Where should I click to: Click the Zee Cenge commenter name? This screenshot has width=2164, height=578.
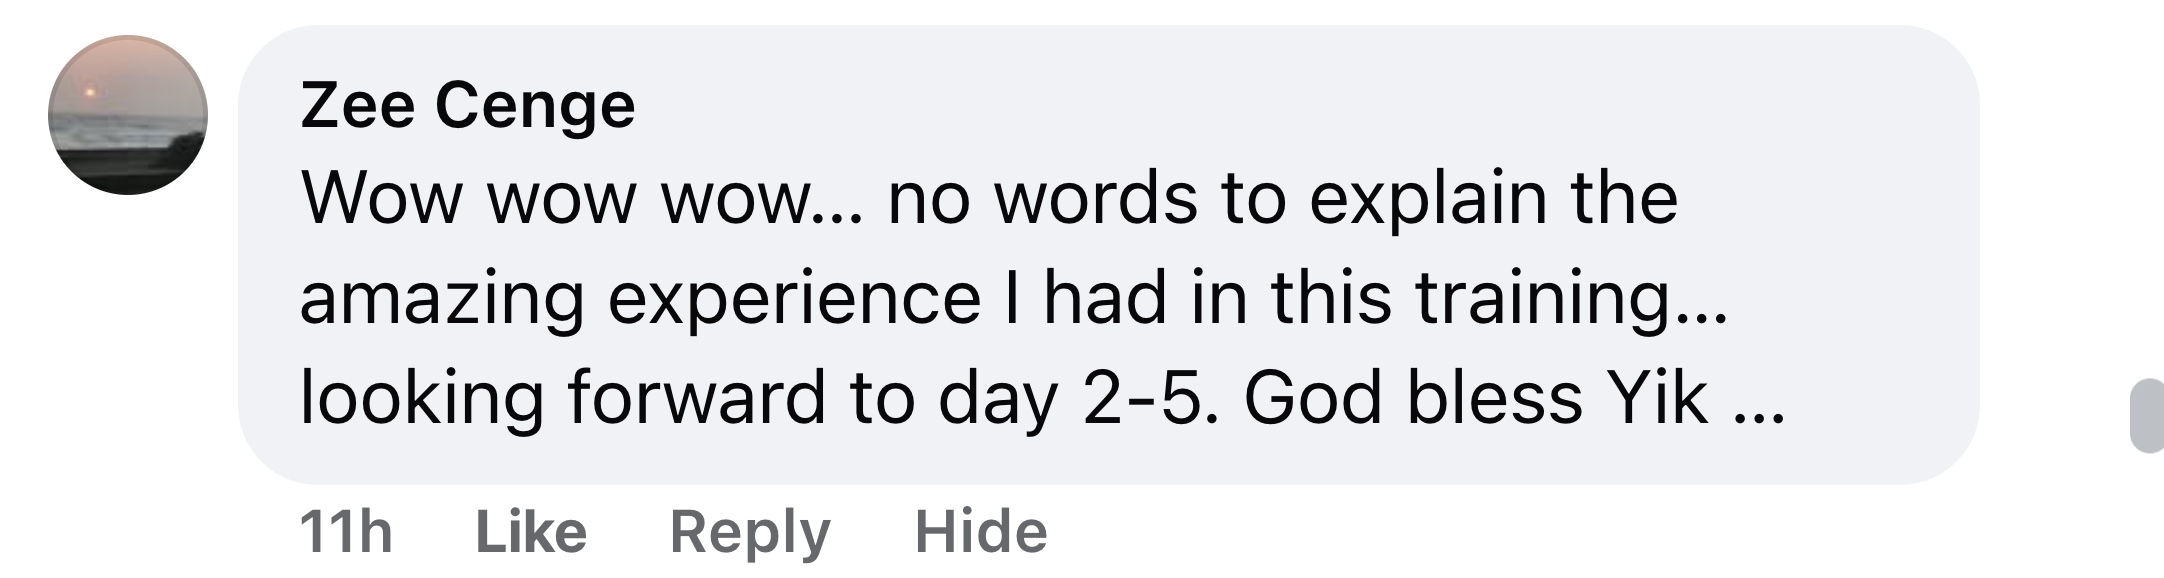pyautogui.click(x=467, y=105)
